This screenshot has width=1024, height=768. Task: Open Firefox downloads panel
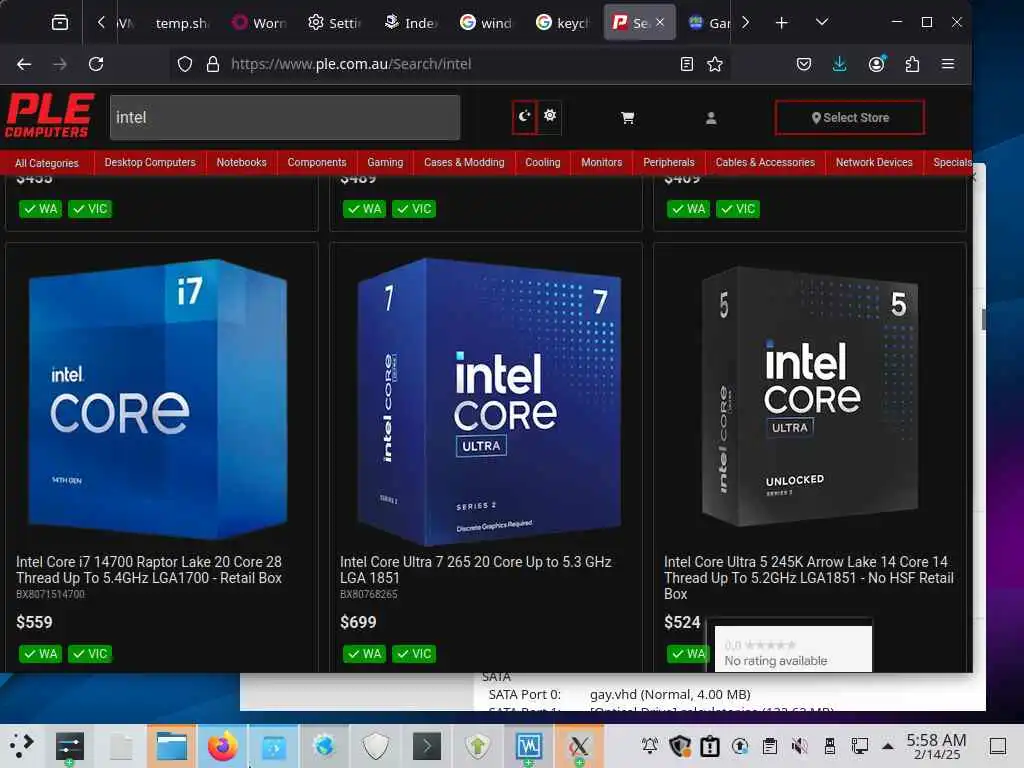[840, 64]
